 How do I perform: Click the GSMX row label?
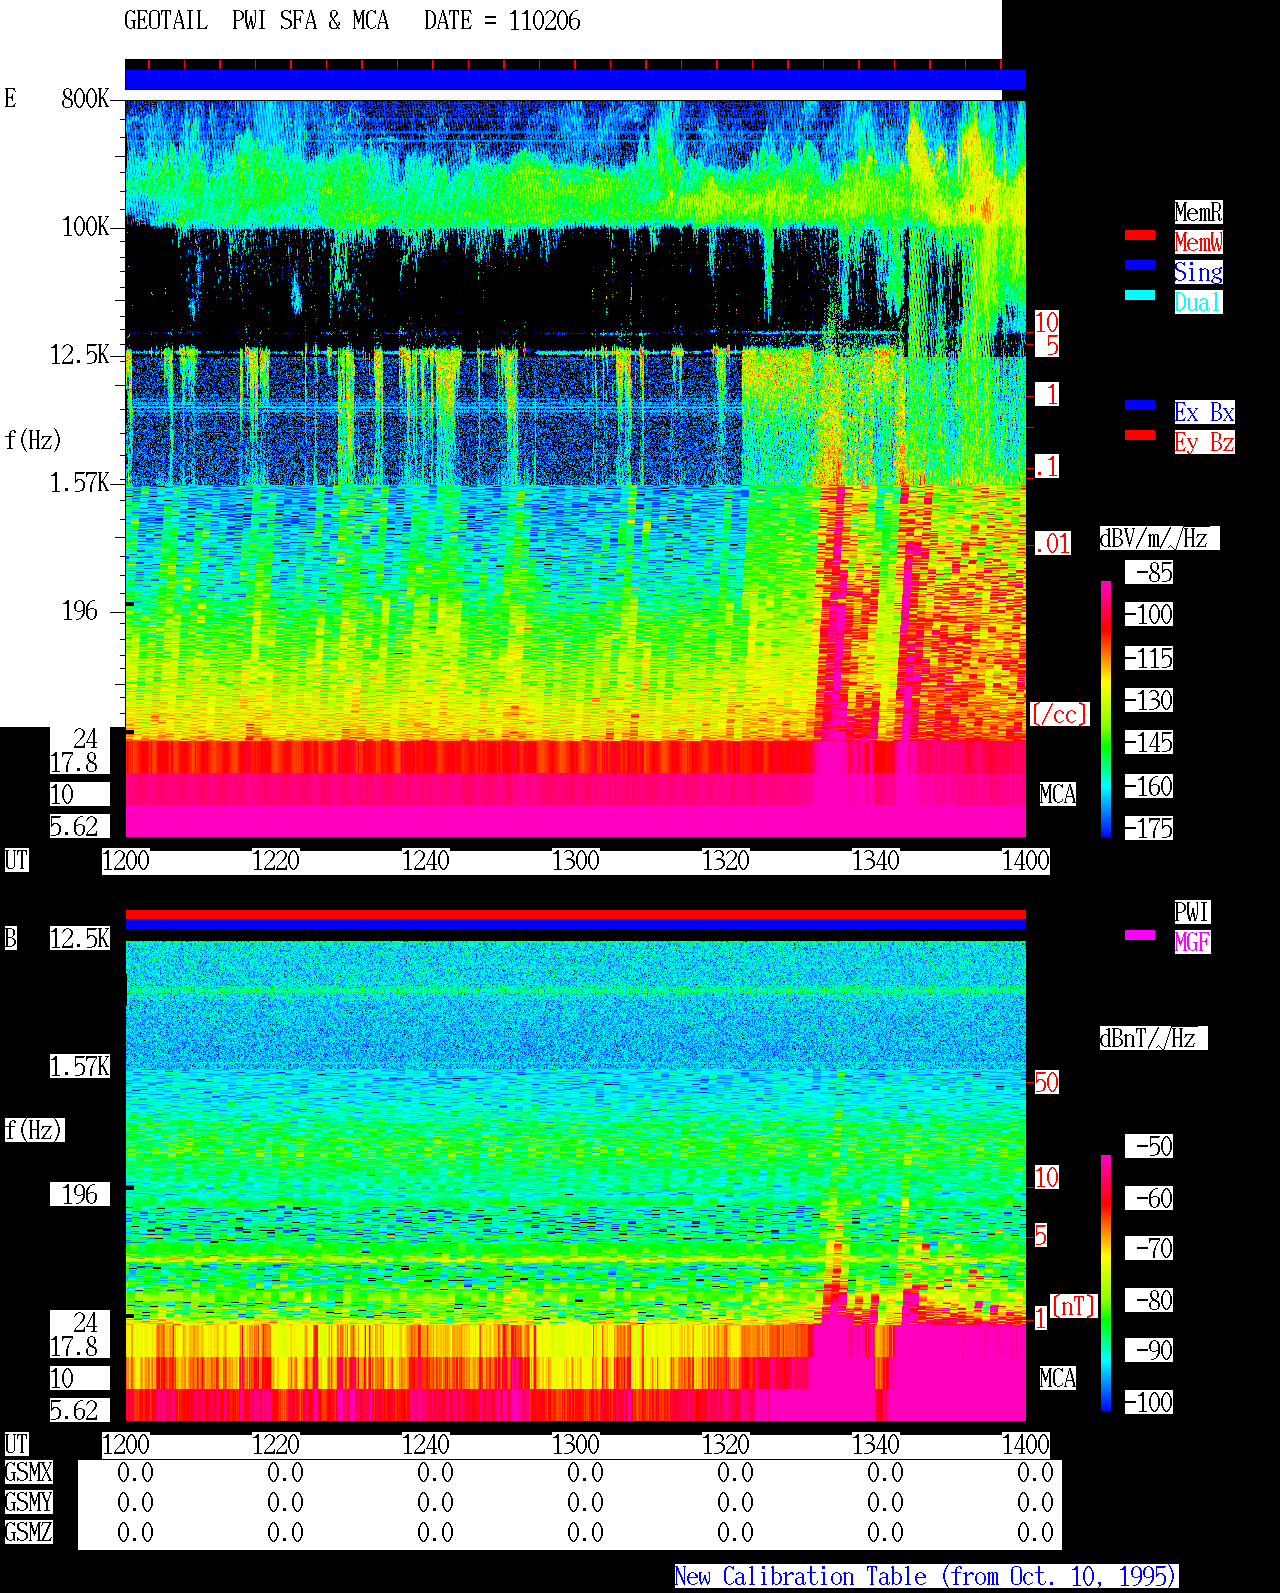28,1472
